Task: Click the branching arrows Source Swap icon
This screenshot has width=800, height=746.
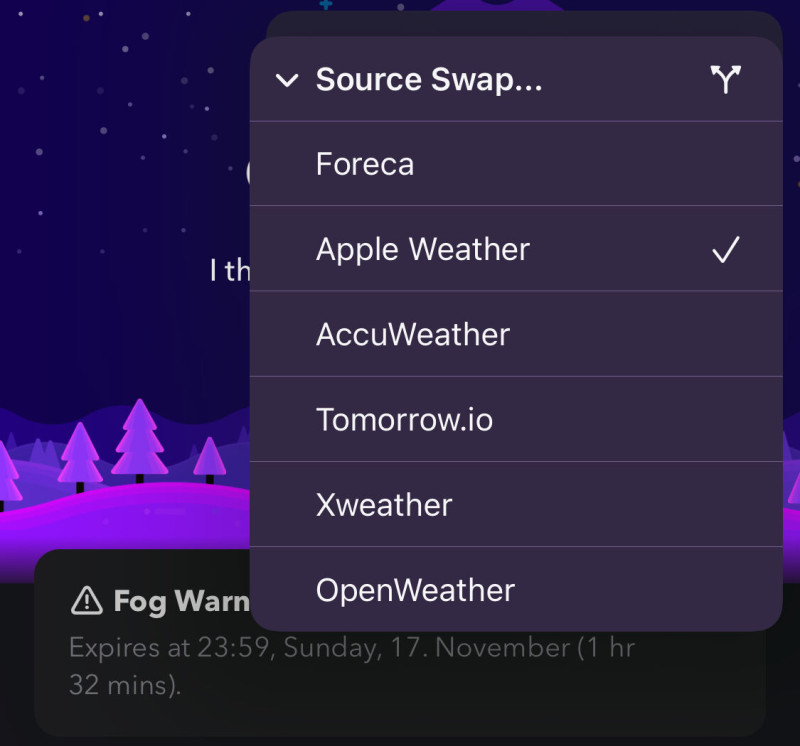Action: click(725, 80)
